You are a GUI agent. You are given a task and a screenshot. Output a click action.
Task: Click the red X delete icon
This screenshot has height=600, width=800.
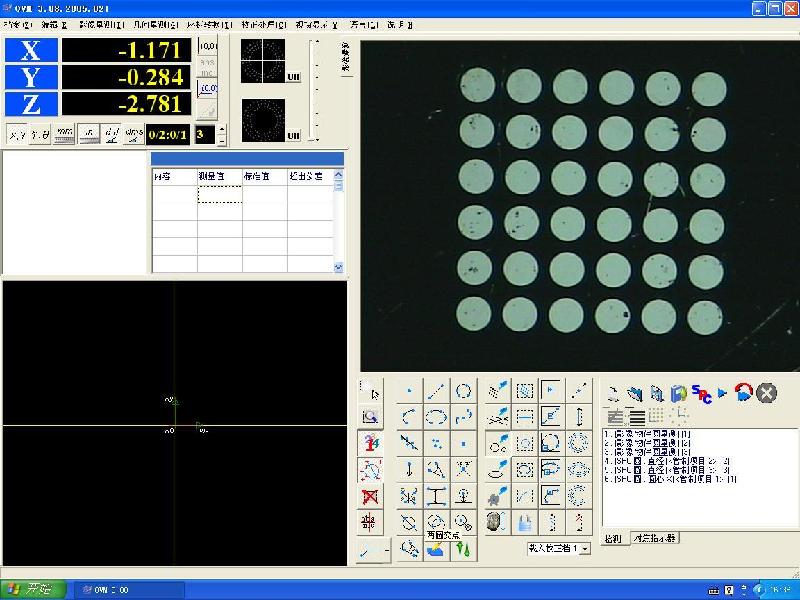pyautogui.click(x=370, y=496)
